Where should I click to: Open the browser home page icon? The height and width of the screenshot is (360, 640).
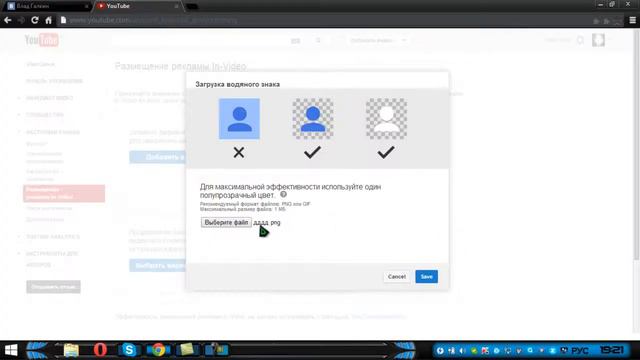pyautogui.click(x=49, y=20)
